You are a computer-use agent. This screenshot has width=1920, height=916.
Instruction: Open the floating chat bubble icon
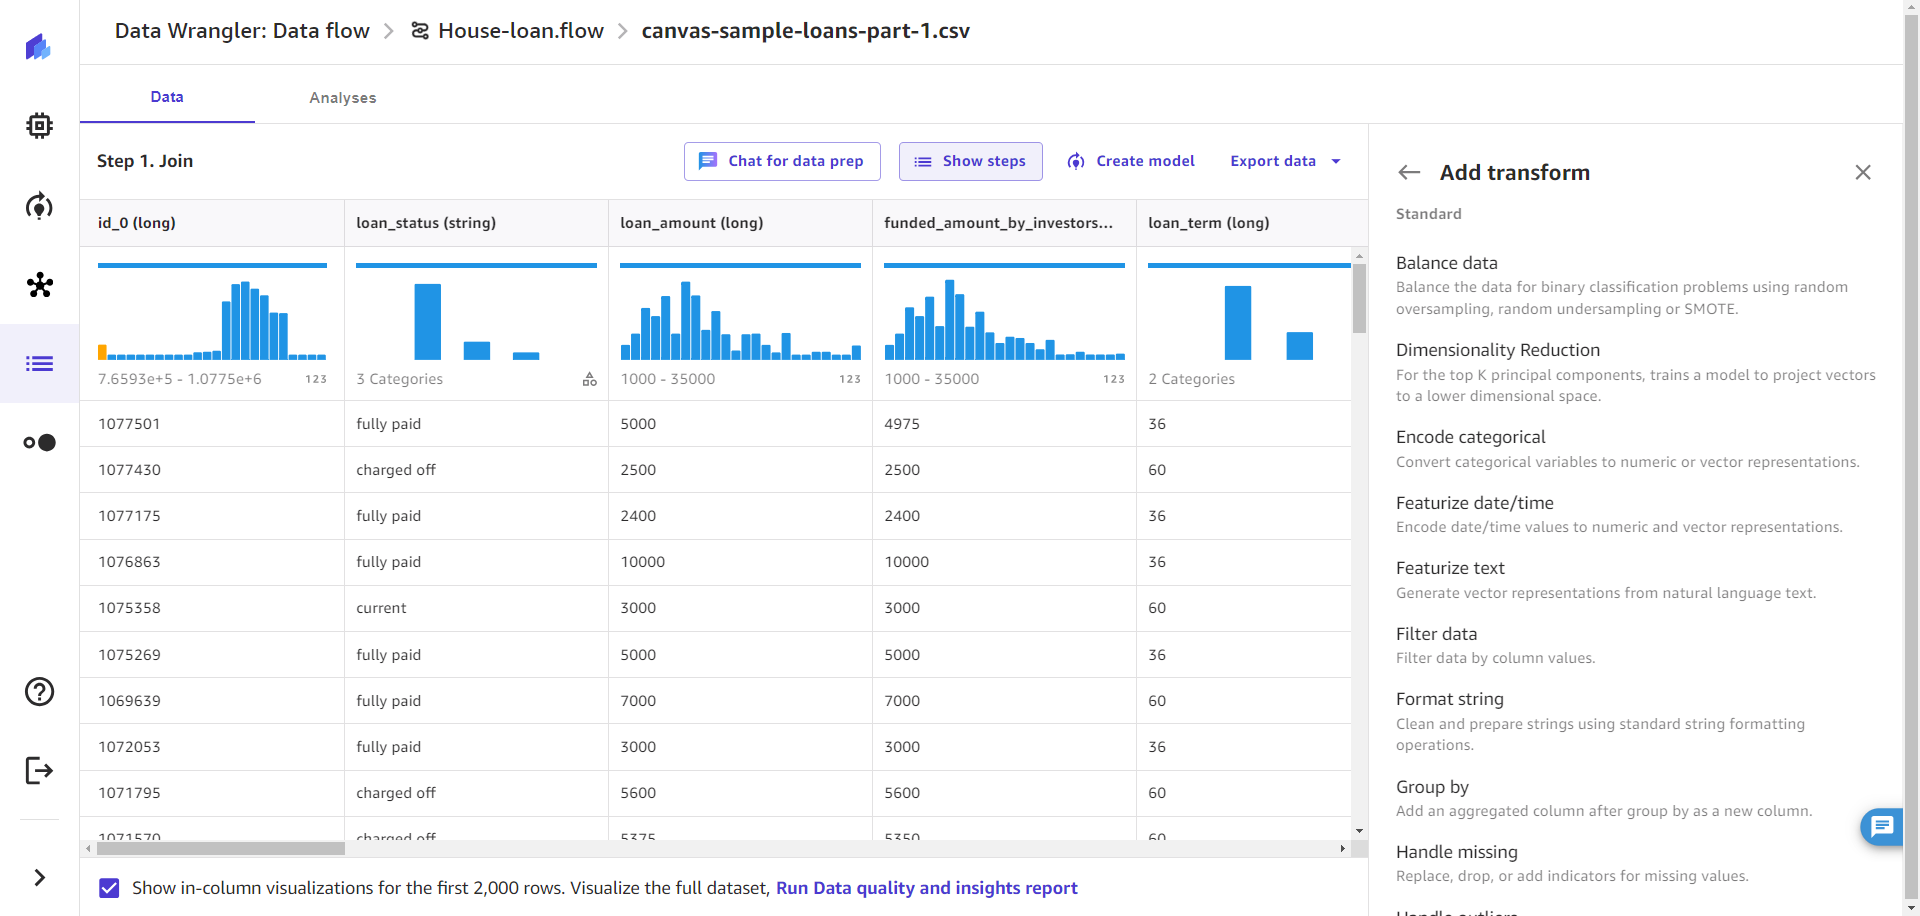[x=1881, y=826]
